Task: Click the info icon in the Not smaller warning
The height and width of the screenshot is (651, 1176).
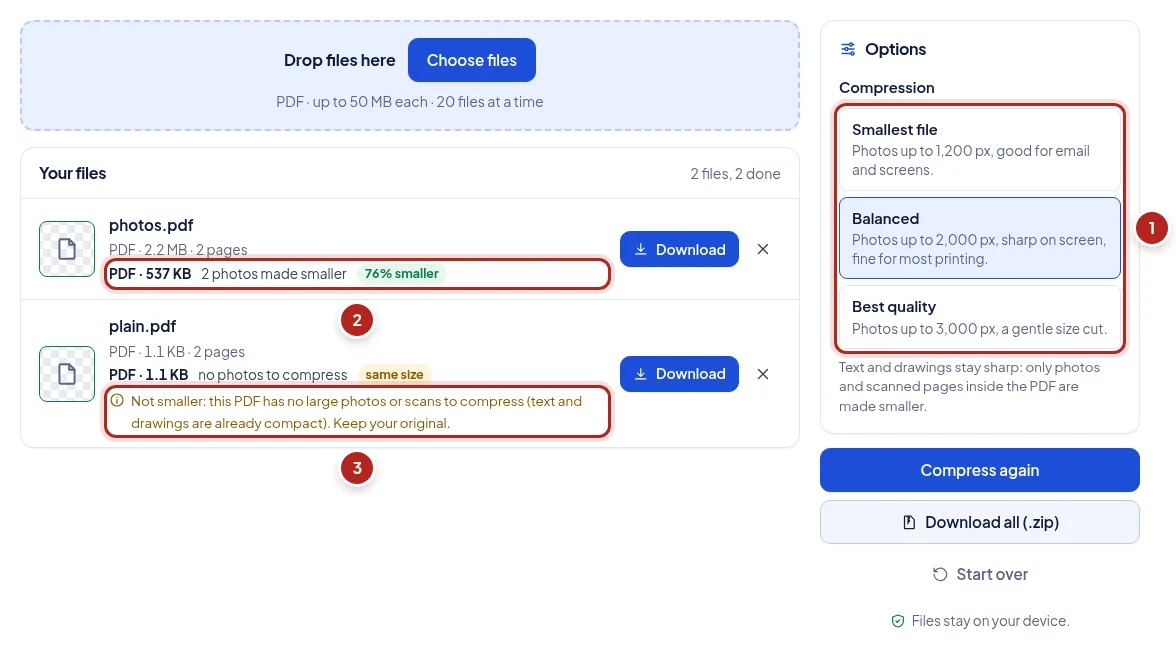Action: [x=117, y=401]
